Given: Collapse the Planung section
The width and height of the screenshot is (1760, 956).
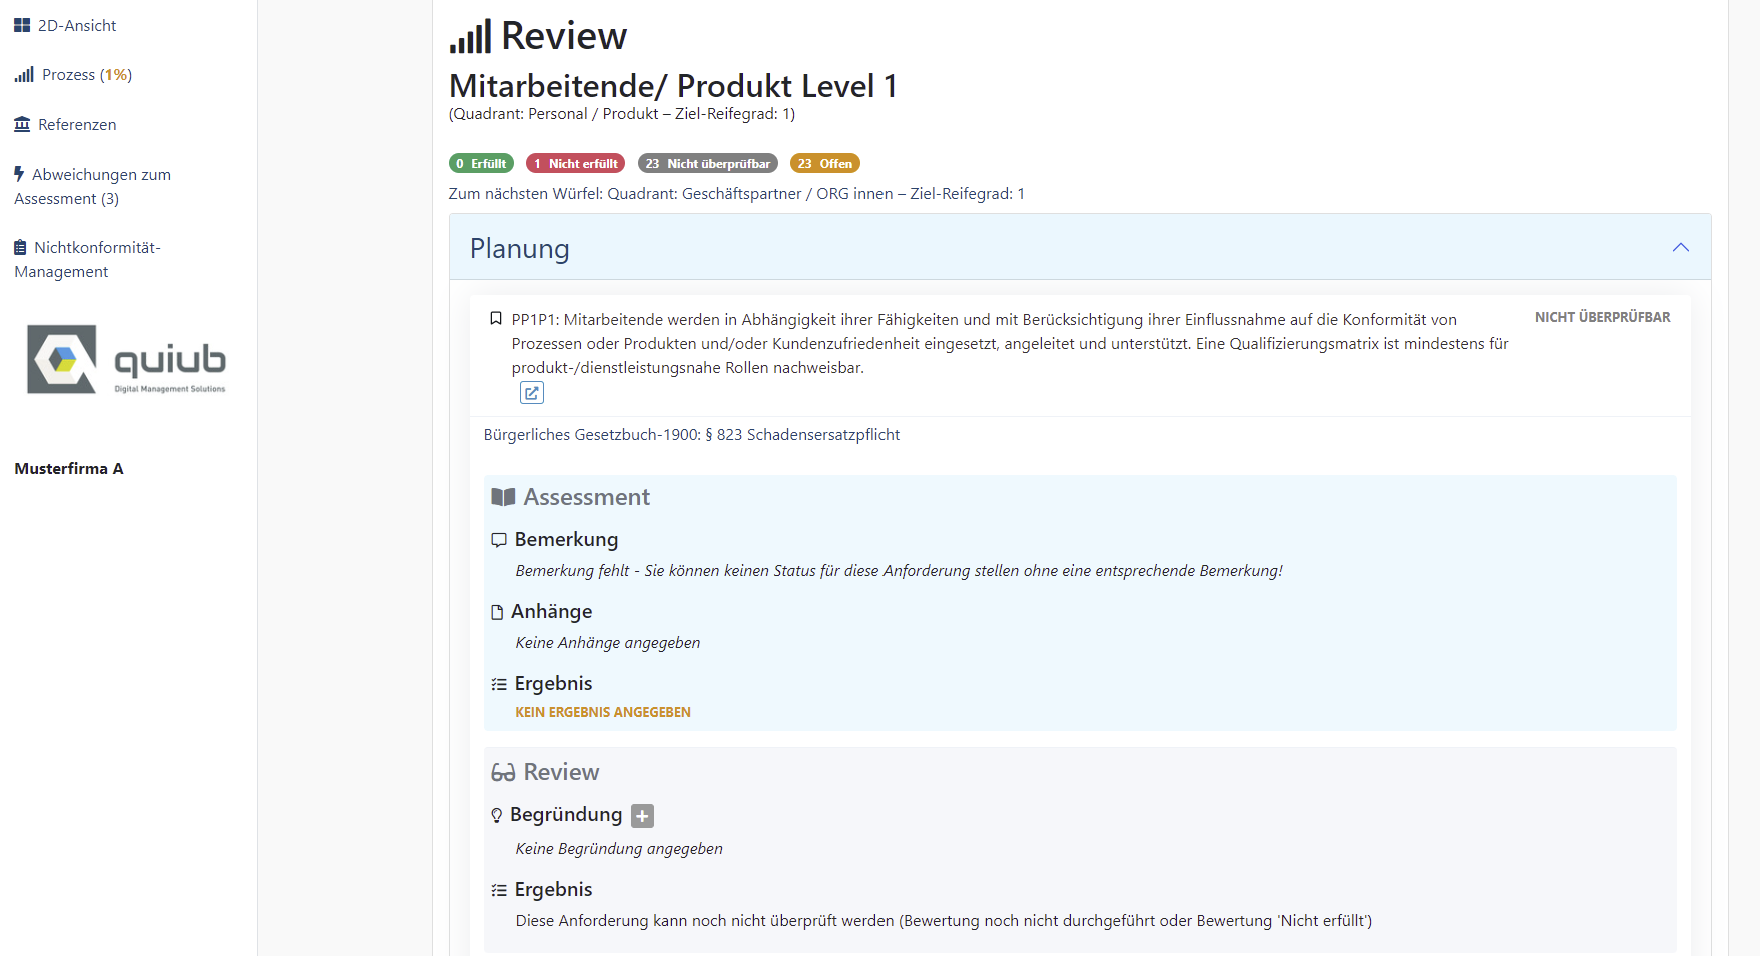Looking at the screenshot, I should pyautogui.click(x=1681, y=247).
